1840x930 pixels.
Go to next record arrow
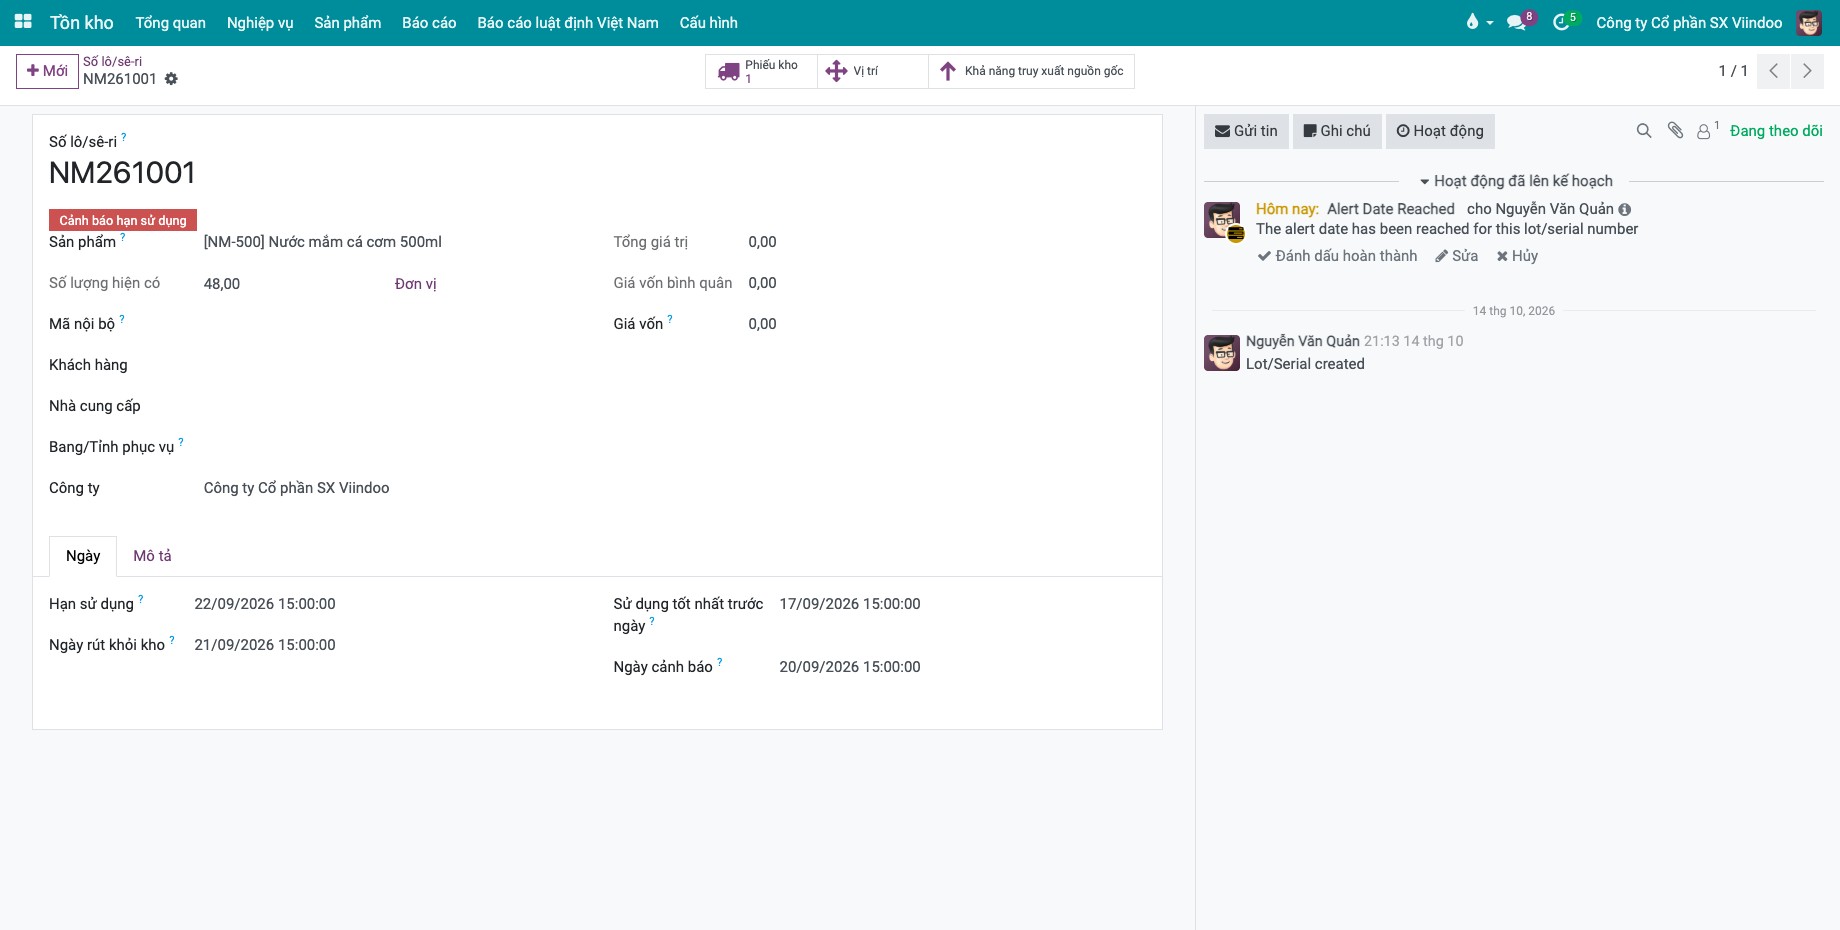pyautogui.click(x=1807, y=71)
